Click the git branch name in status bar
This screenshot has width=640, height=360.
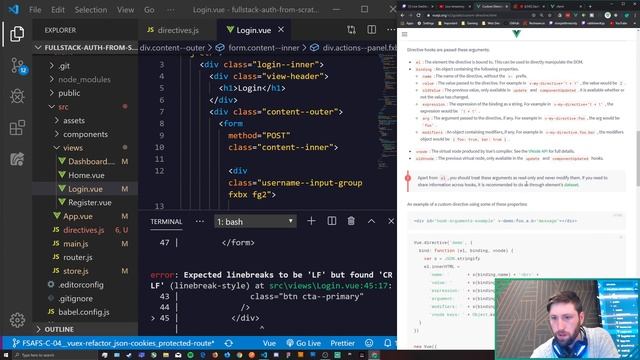point(113,343)
